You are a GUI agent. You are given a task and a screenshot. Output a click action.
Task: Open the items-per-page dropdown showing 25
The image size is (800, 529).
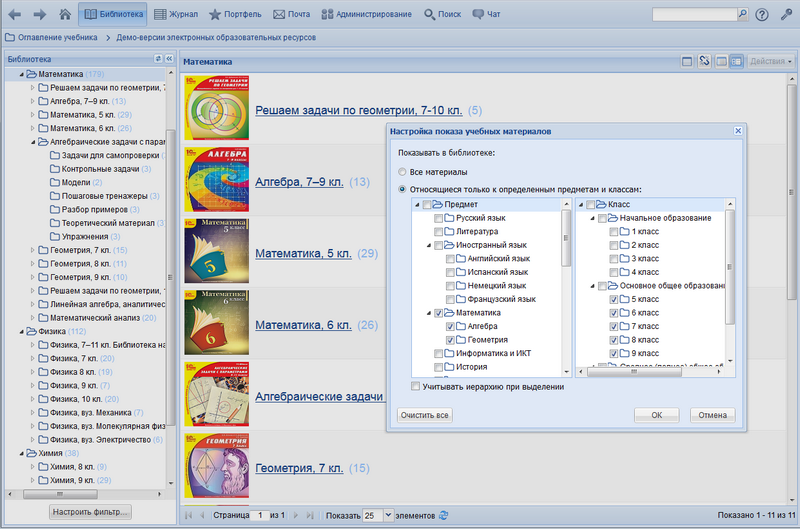pos(389,515)
